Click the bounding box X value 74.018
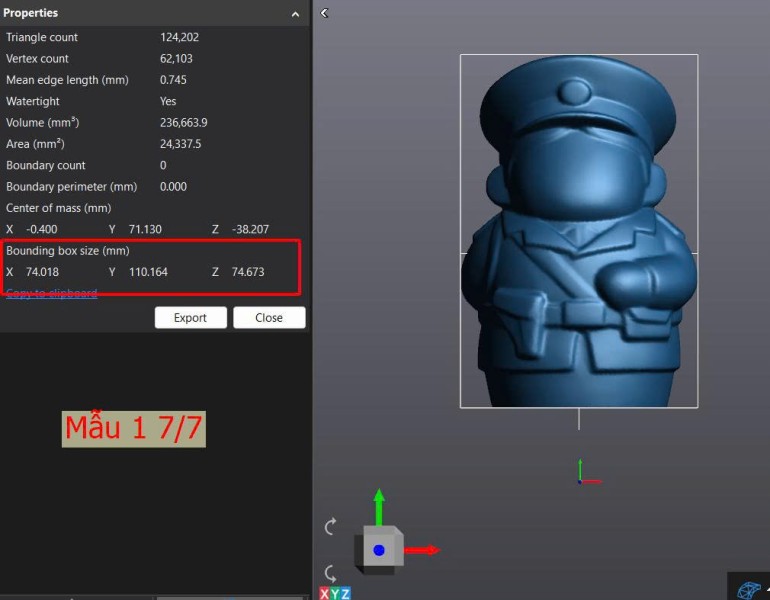Viewport: 770px width, 600px height. point(42,272)
